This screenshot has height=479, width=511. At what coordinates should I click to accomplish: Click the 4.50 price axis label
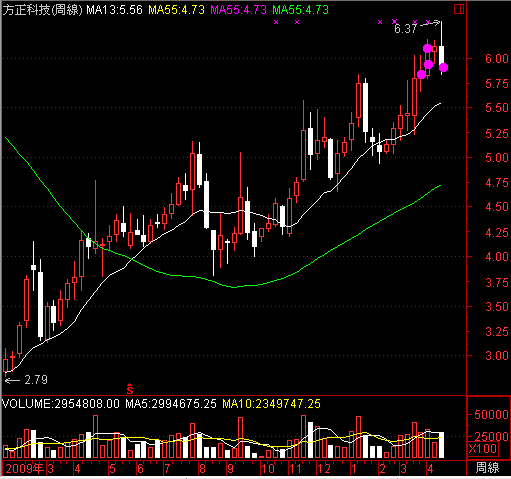pyautogui.click(x=497, y=207)
